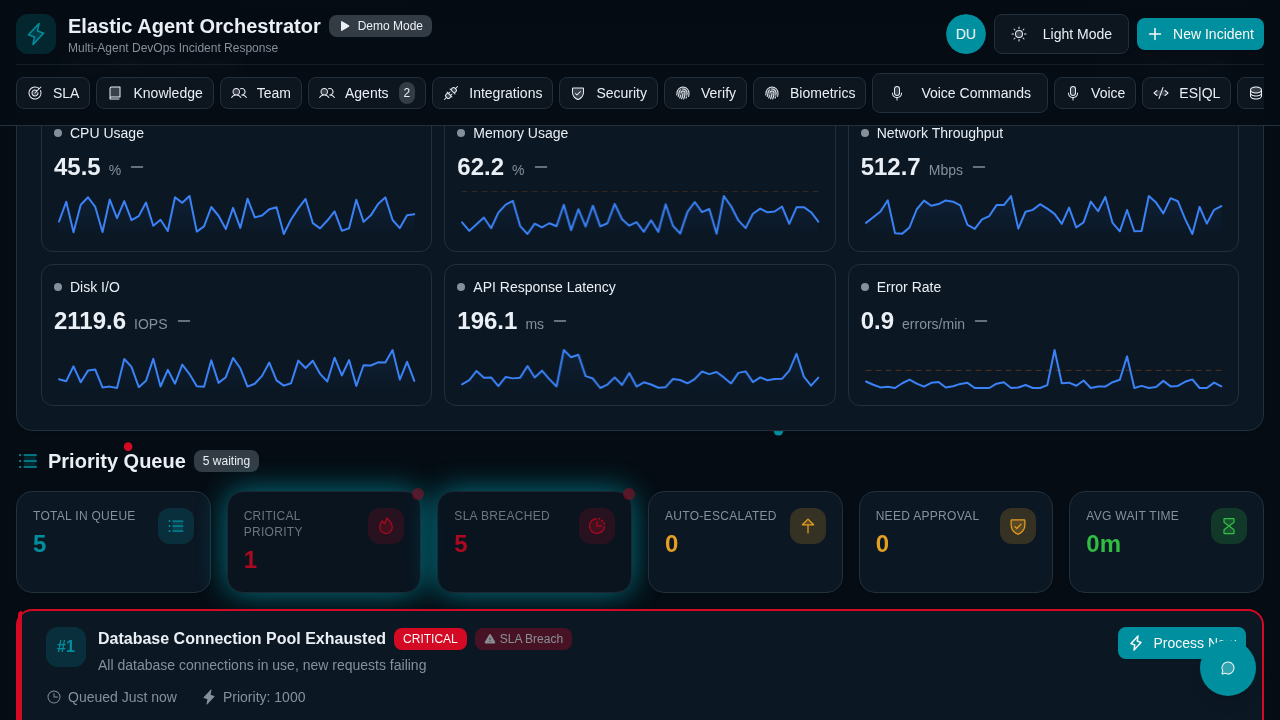
Task: Select the Total In Queue card
Action: pyautogui.click(x=113, y=542)
